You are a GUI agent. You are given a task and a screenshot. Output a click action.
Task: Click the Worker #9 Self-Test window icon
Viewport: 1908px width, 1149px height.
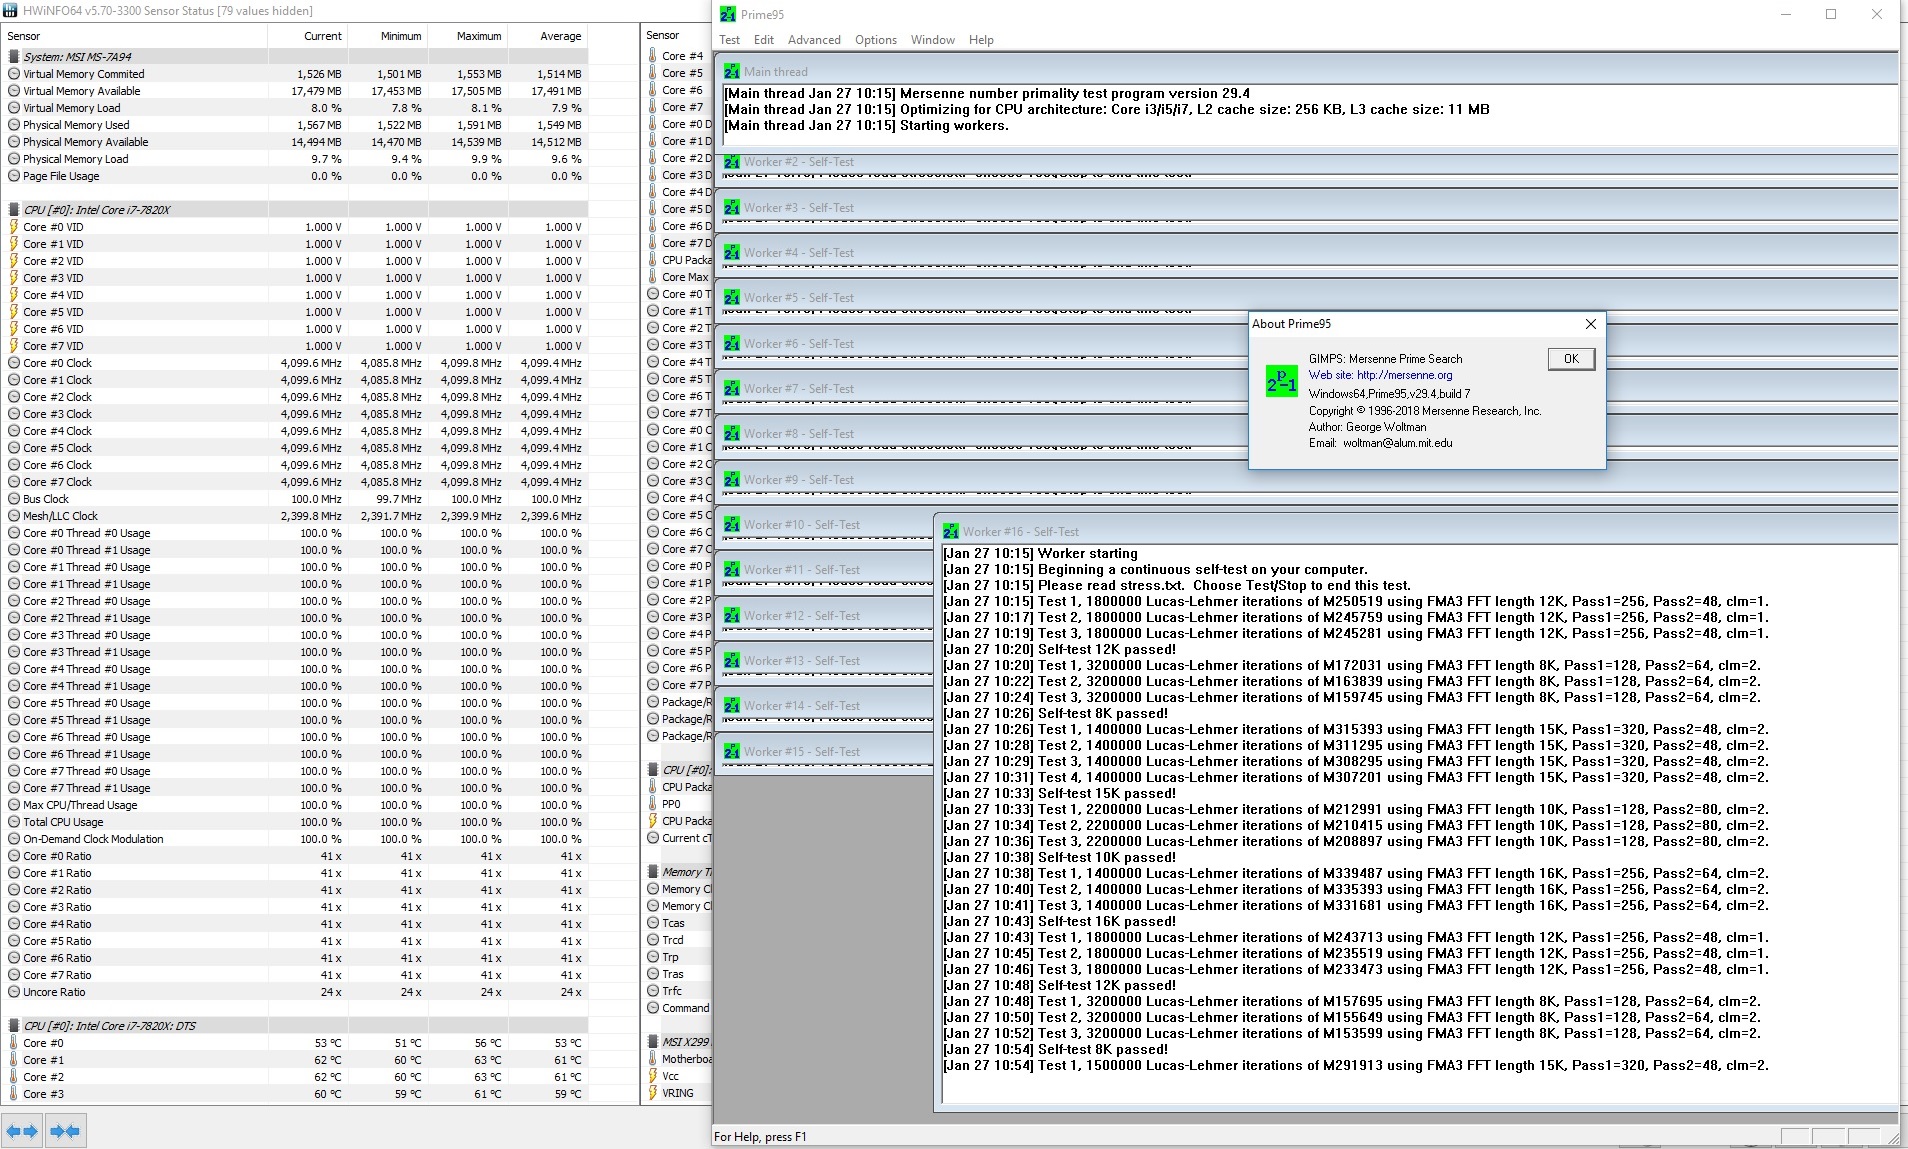coord(732,480)
